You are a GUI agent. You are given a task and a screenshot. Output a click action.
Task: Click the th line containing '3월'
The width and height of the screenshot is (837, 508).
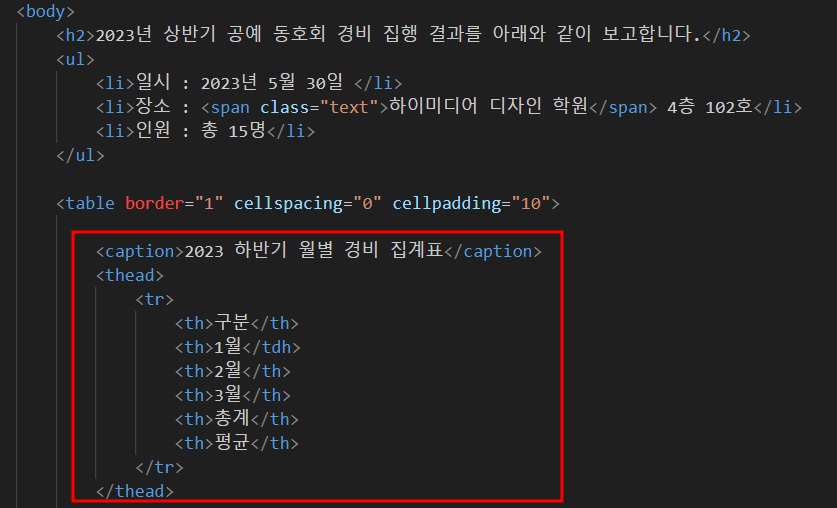pyautogui.click(x=233, y=395)
